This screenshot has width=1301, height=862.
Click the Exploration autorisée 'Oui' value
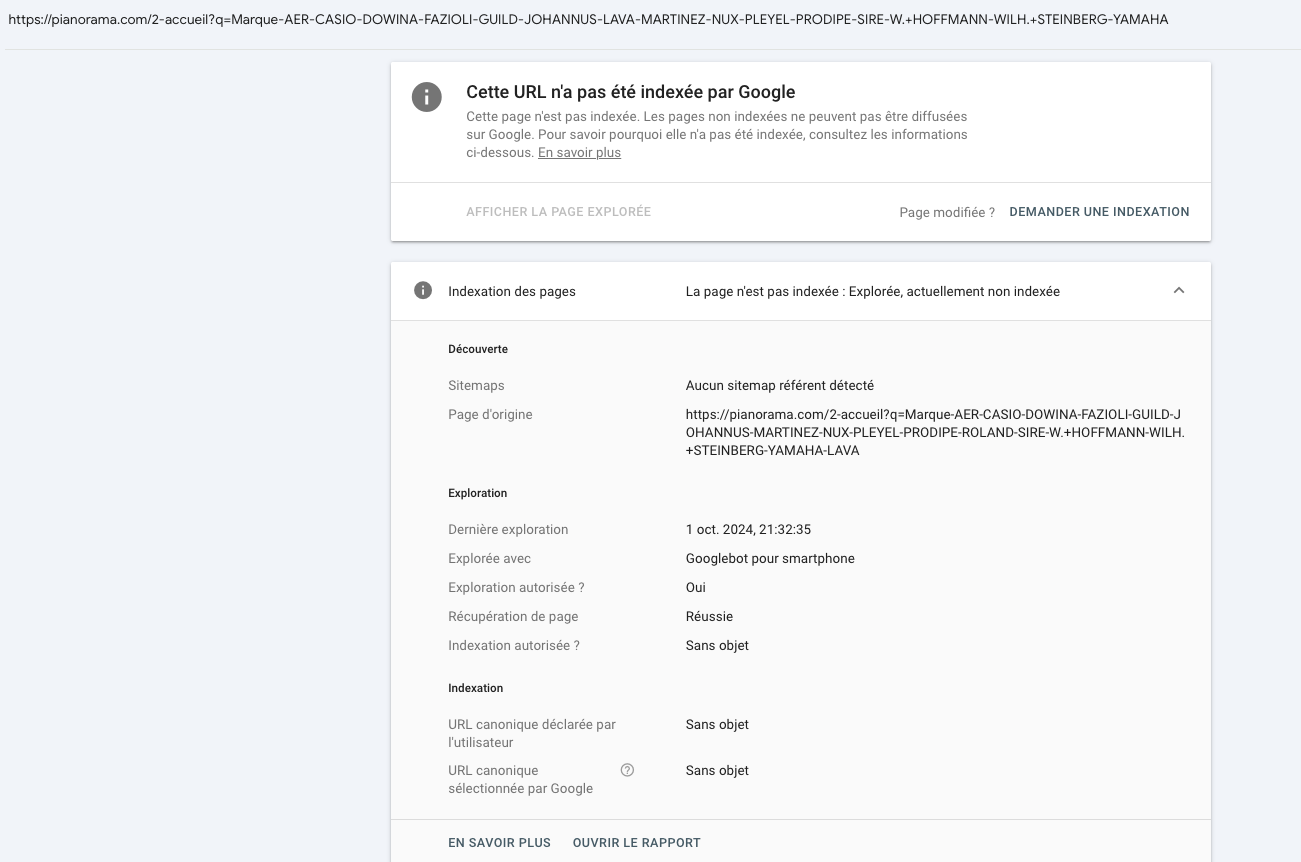tap(696, 588)
